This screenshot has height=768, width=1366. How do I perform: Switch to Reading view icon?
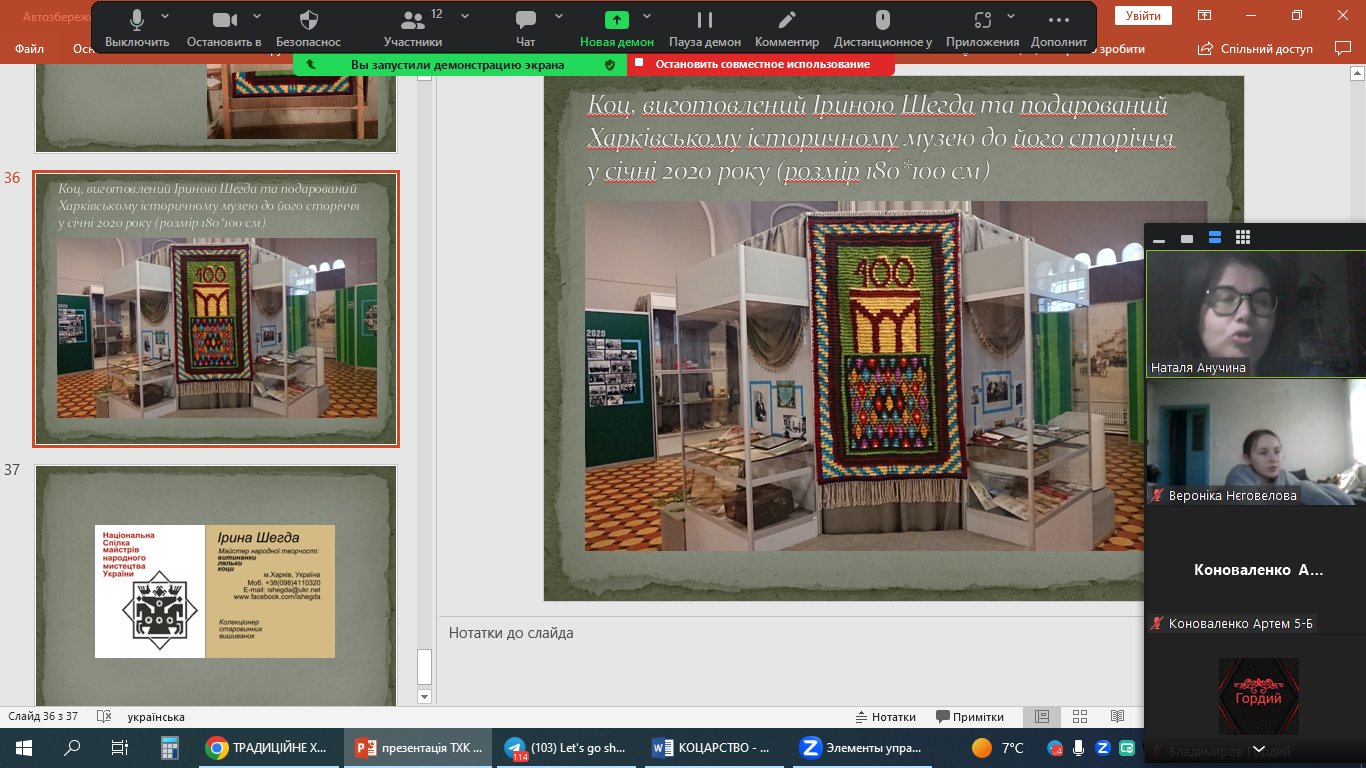1117,717
